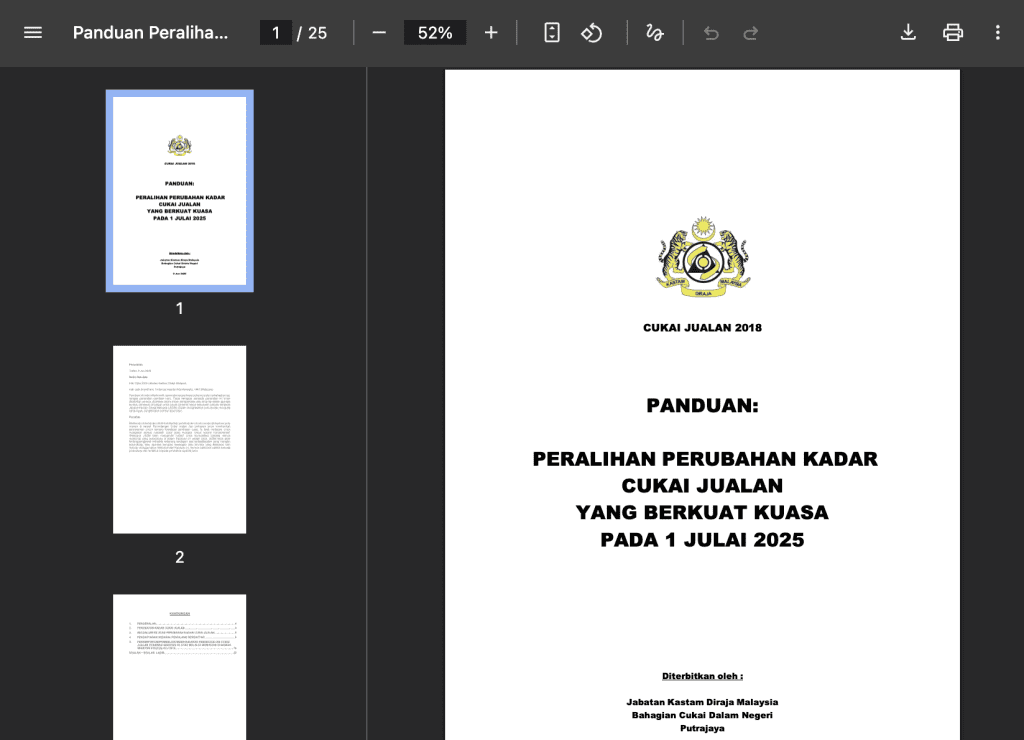Image resolution: width=1024 pixels, height=740 pixels.
Task: Click Jabatan Kastam Diraja Malaysia text
Action: click(702, 702)
